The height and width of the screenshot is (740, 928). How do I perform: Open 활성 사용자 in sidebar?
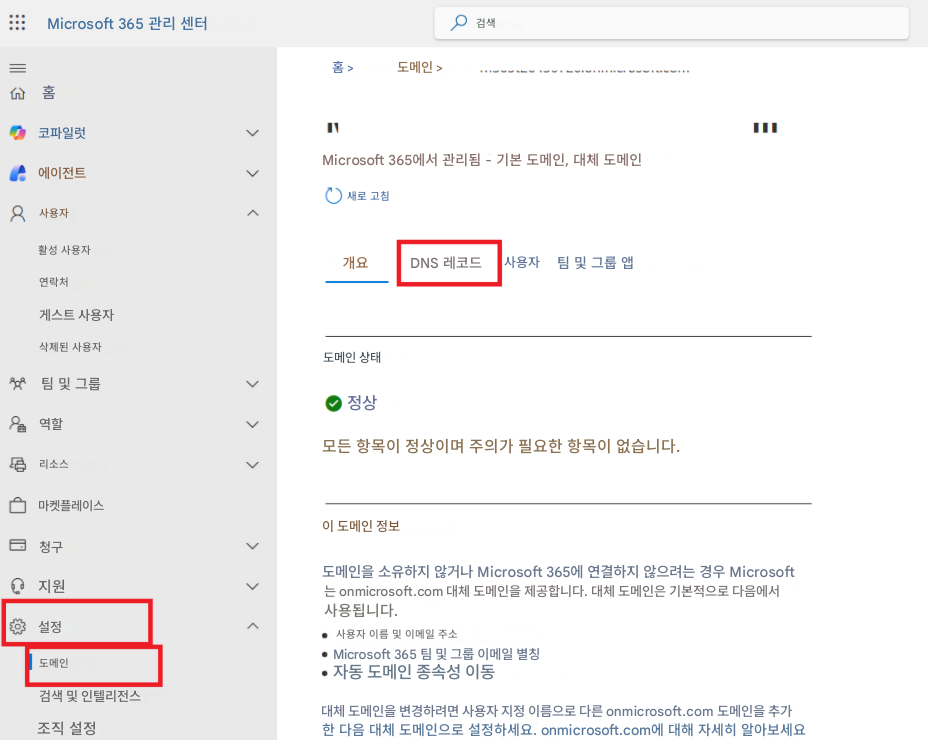pyautogui.click(x=65, y=250)
